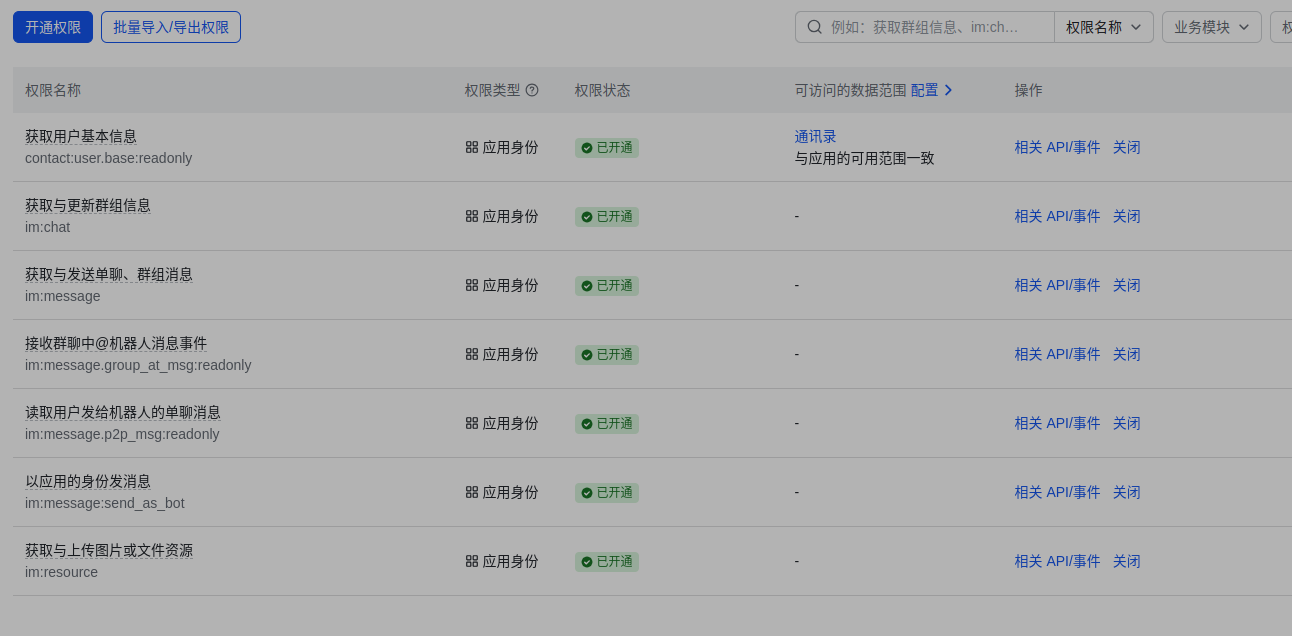The width and height of the screenshot is (1292, 636).
Task: Click the app identity icon in im:resource row
Action: coord(472,561)
